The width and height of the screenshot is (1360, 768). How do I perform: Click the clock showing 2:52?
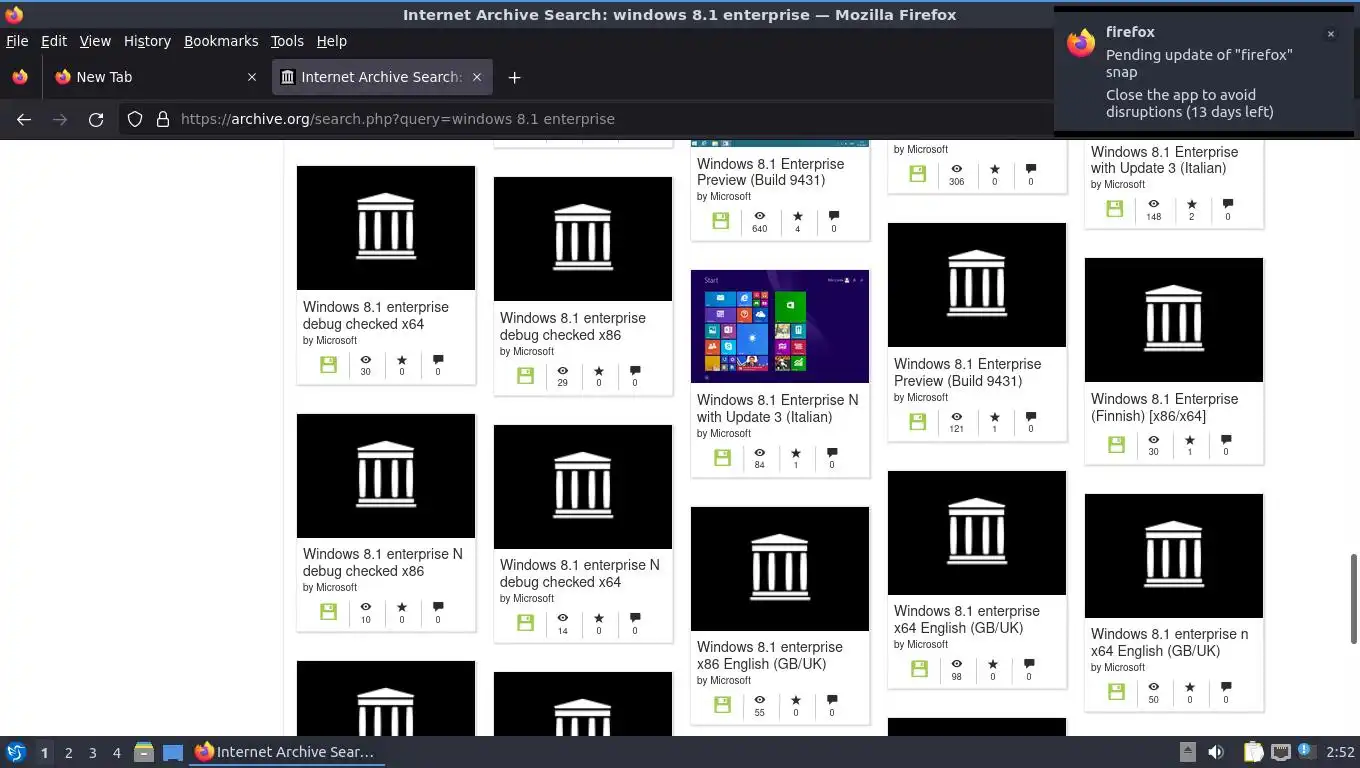pyautogui.click(x=1340, y=752)
